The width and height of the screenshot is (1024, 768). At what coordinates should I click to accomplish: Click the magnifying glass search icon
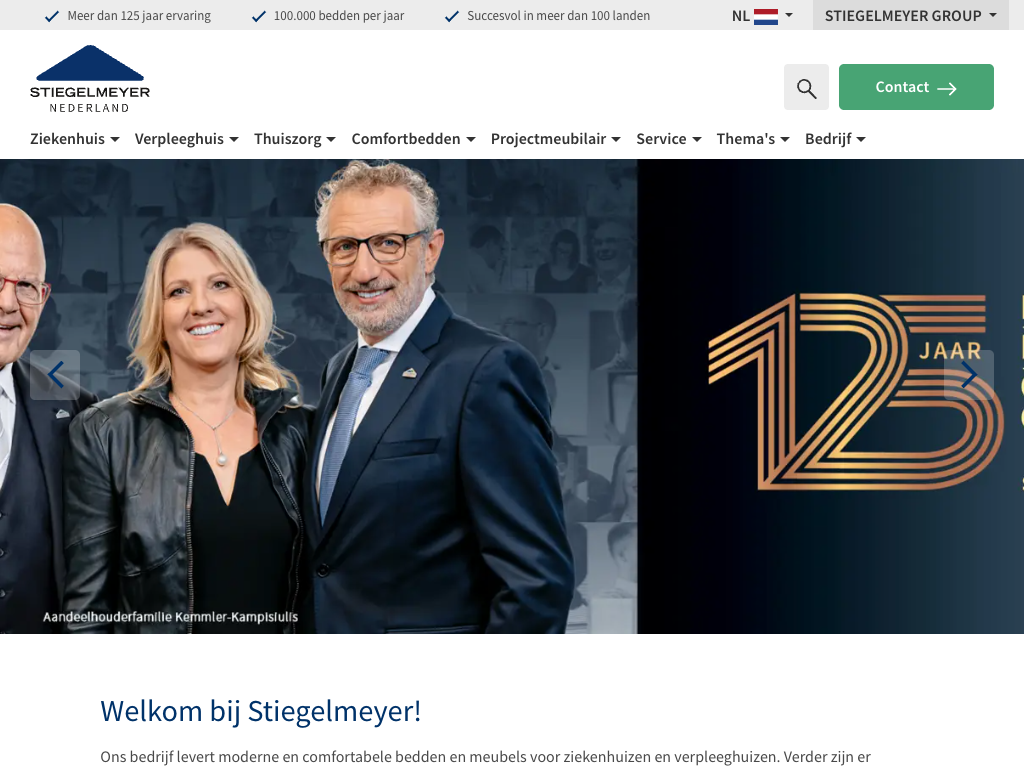point(807,88)
